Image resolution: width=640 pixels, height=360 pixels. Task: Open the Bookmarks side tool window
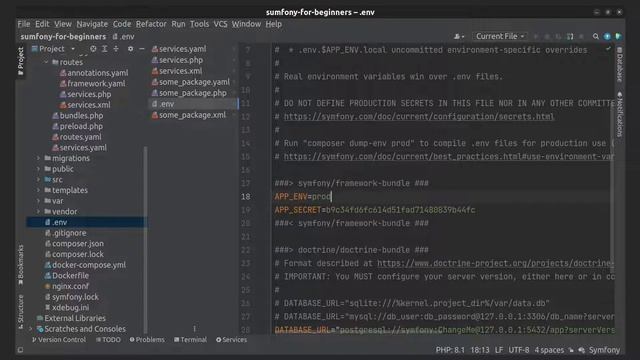coord(20,264)
